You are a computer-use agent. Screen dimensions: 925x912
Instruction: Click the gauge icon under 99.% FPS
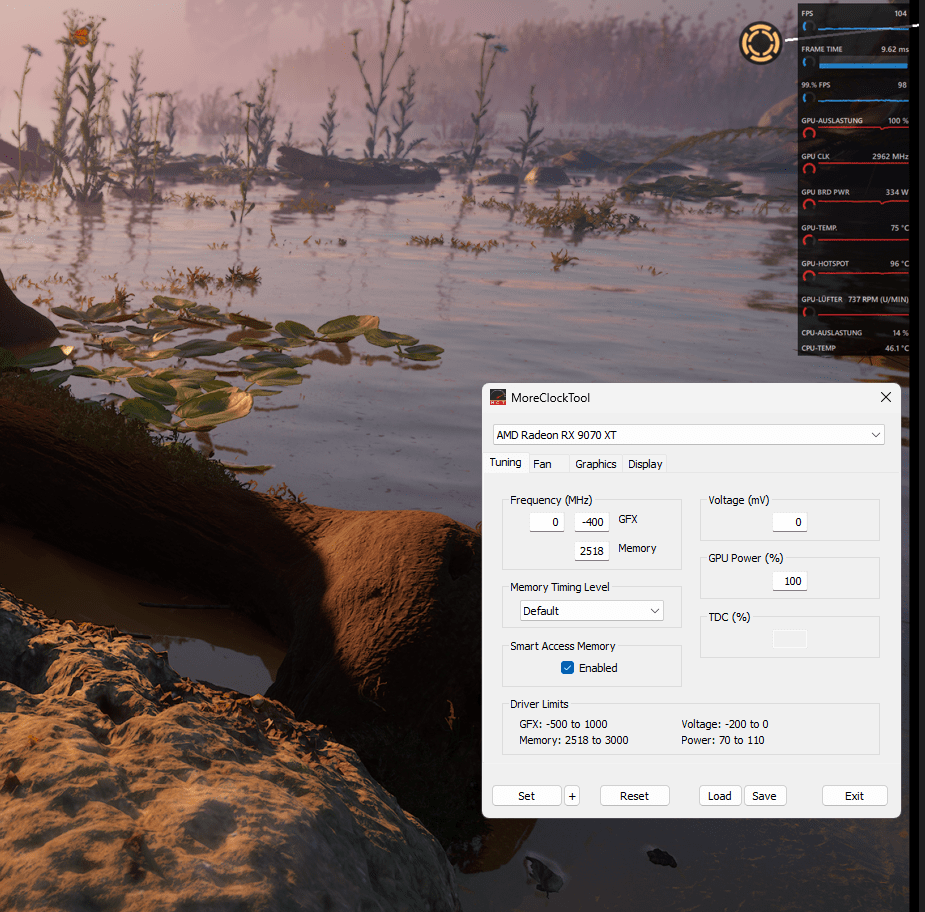(809, 98)
